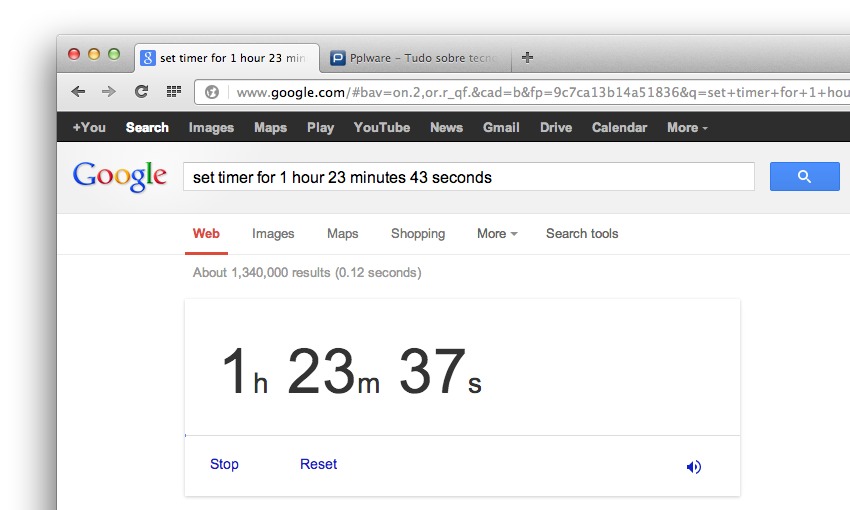The height and width of the screenshot is (510, 850).
Task: Click the Pplware tab favicon
Action: 337,57
